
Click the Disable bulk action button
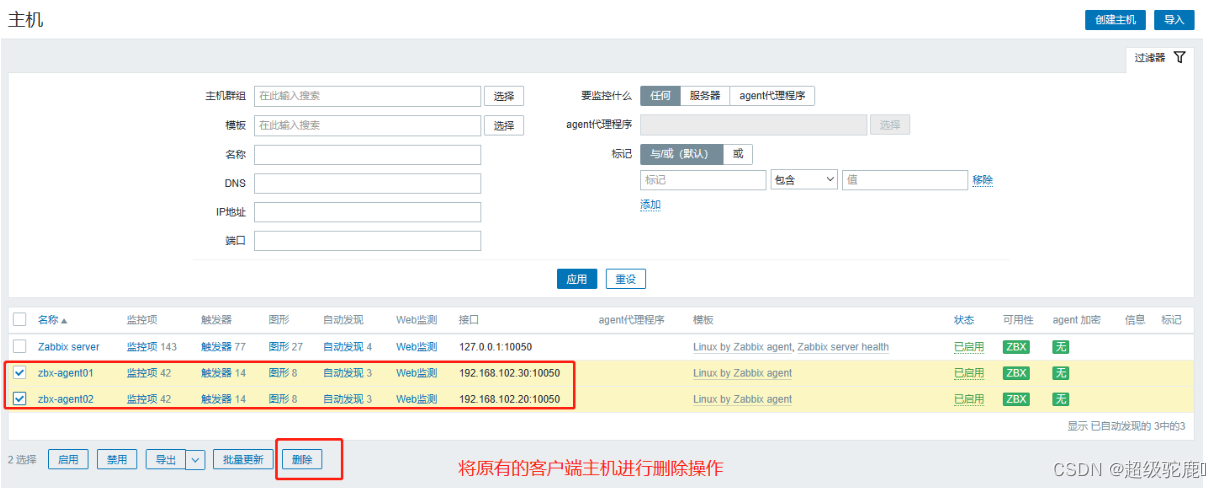tap(117, 460)
